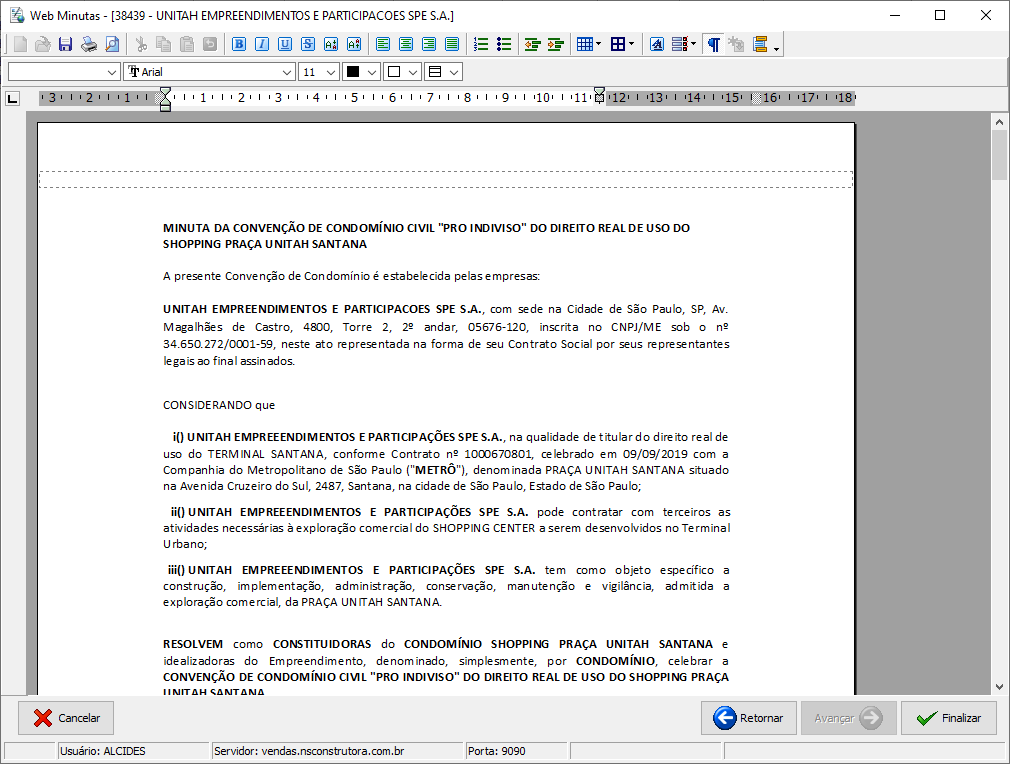Apply bulleted list
Screen dimensions: 1010x764
point(504,44)
